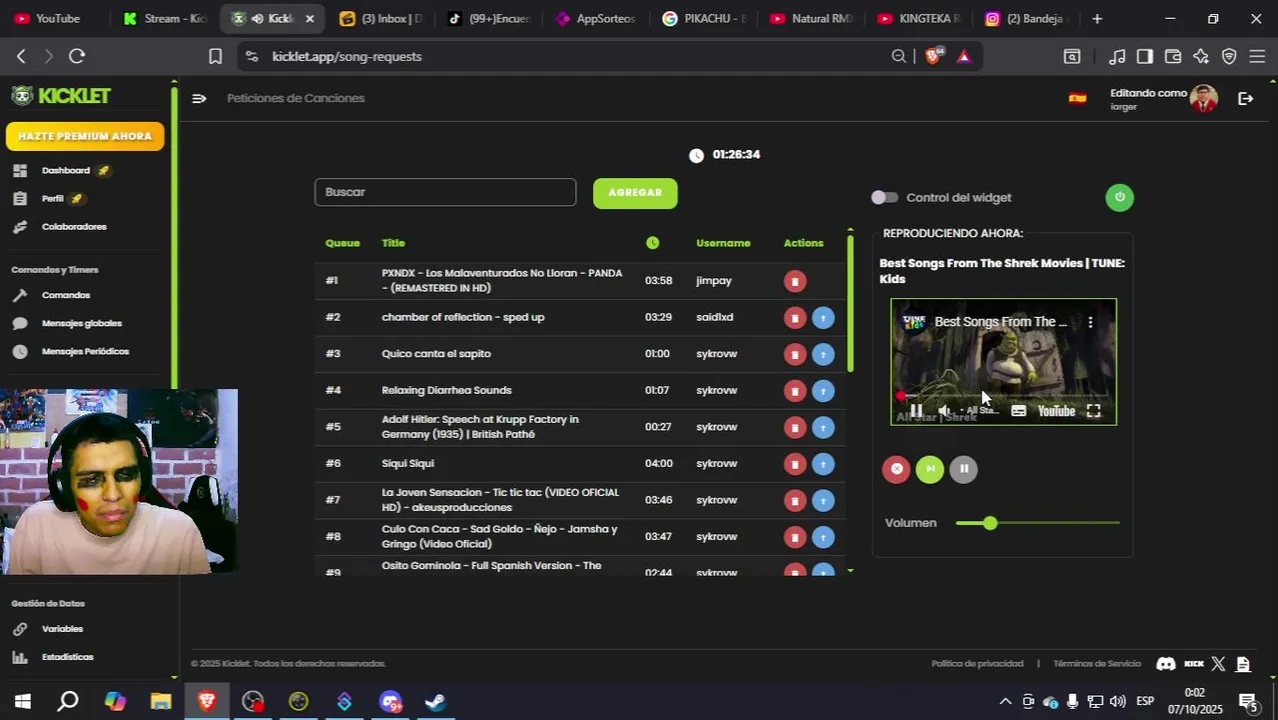
Task: Move Siqui Siqui up in queue
Action: pos(823,464)
